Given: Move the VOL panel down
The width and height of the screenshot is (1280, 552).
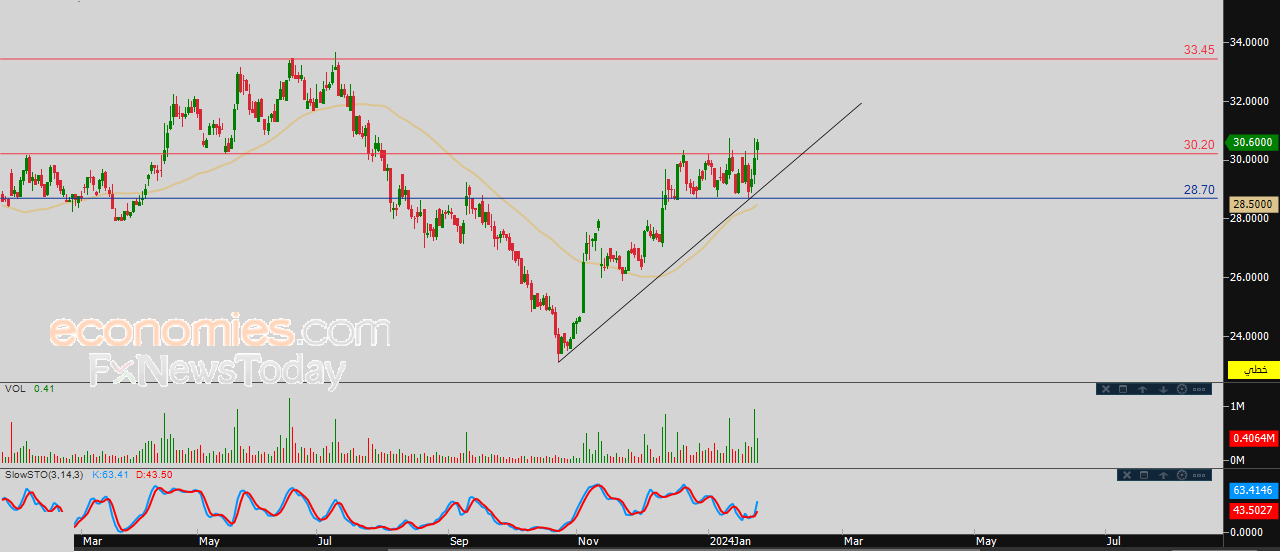Looking at the screenshot, I should [x=1163, y=389].
